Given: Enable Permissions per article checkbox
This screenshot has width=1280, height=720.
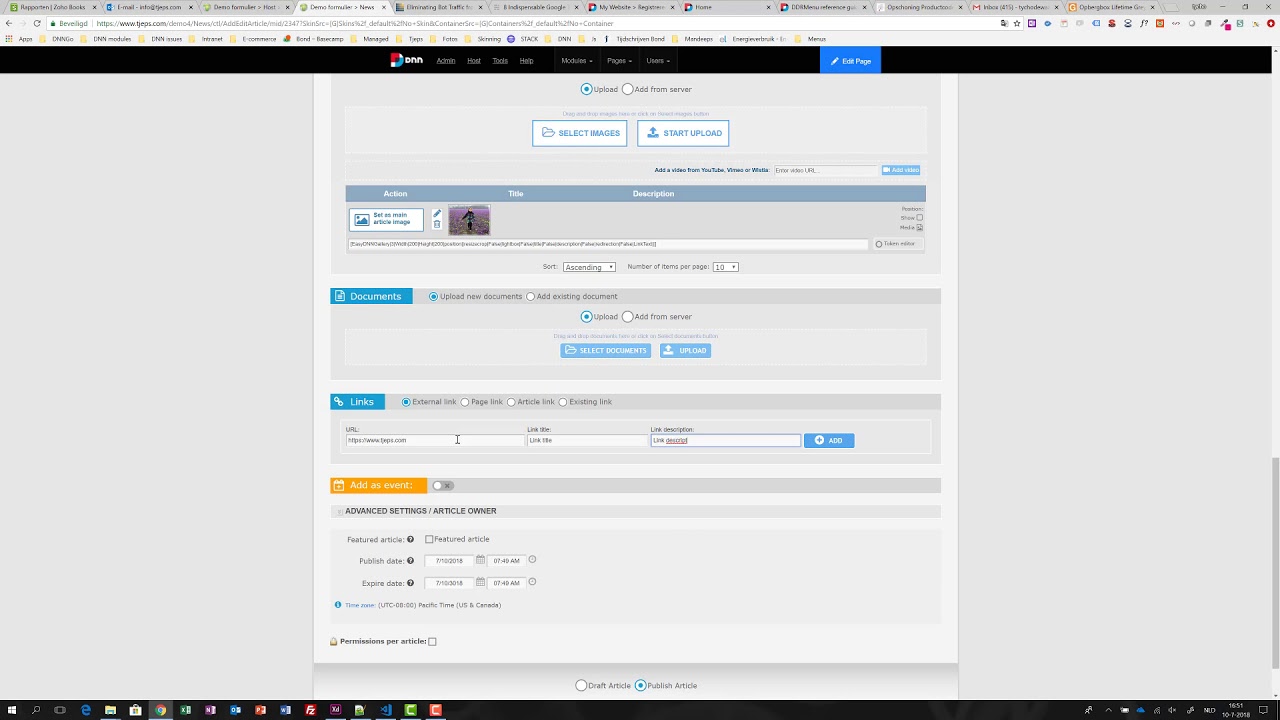Looking at the screenshot, I should click(x=432, y=641).
